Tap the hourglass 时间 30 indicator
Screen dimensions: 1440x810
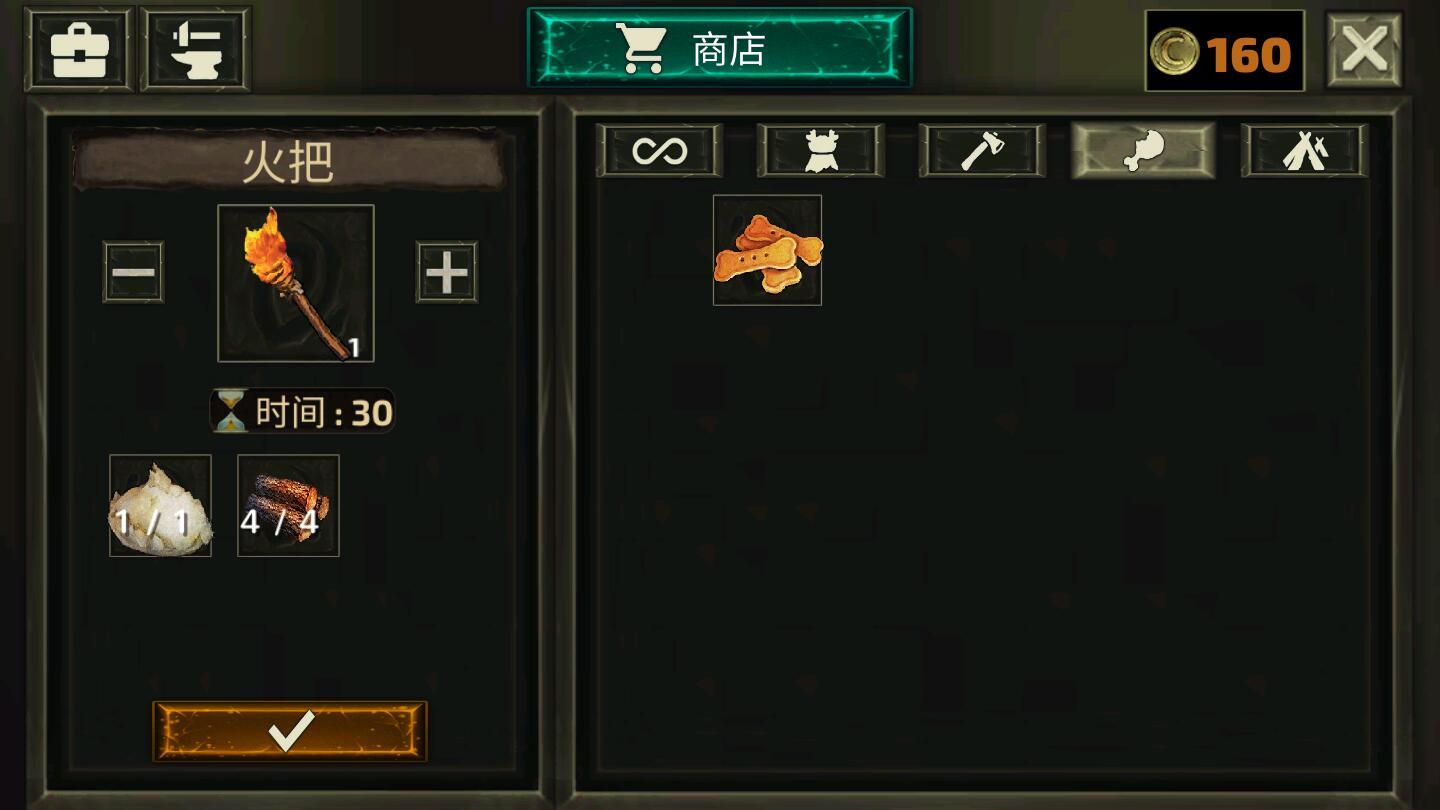click(x=302, y=411)
